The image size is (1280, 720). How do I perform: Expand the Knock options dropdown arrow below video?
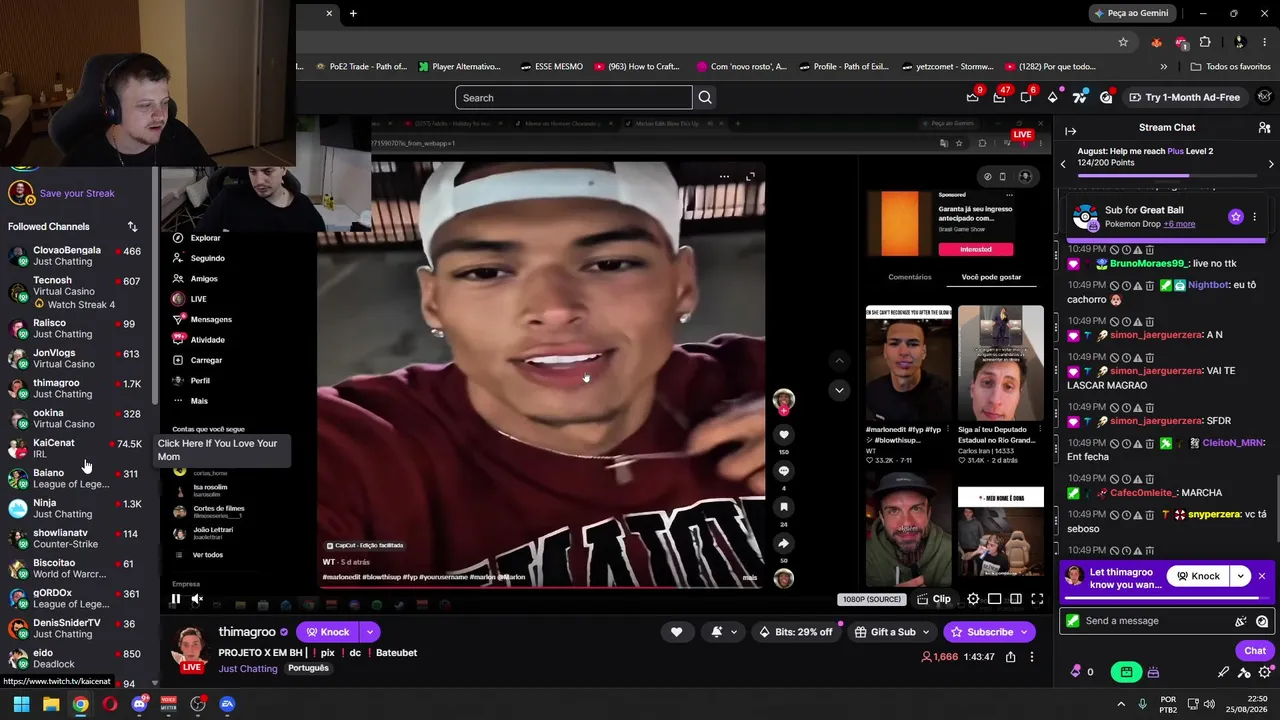pyautogui.click(x=370, y=632)
